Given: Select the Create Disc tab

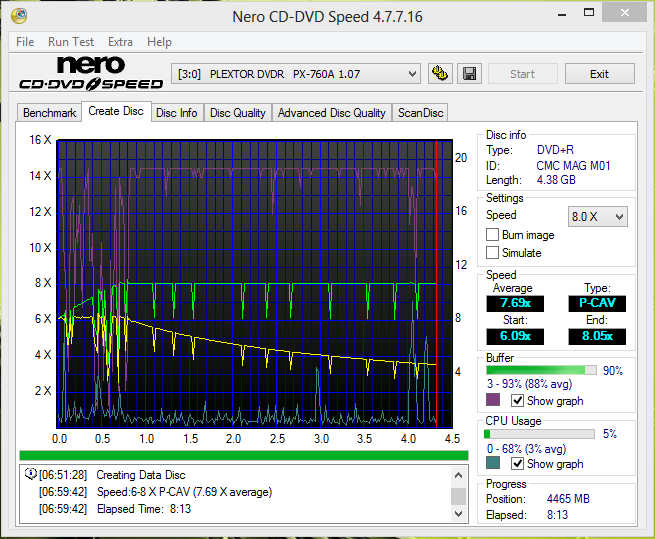Looking at the screenshot, I should (116, 111).
